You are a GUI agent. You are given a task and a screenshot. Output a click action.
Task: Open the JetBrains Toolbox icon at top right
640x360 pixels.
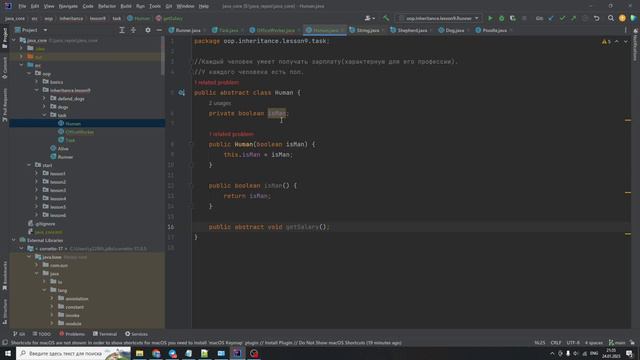pos(633,18)
